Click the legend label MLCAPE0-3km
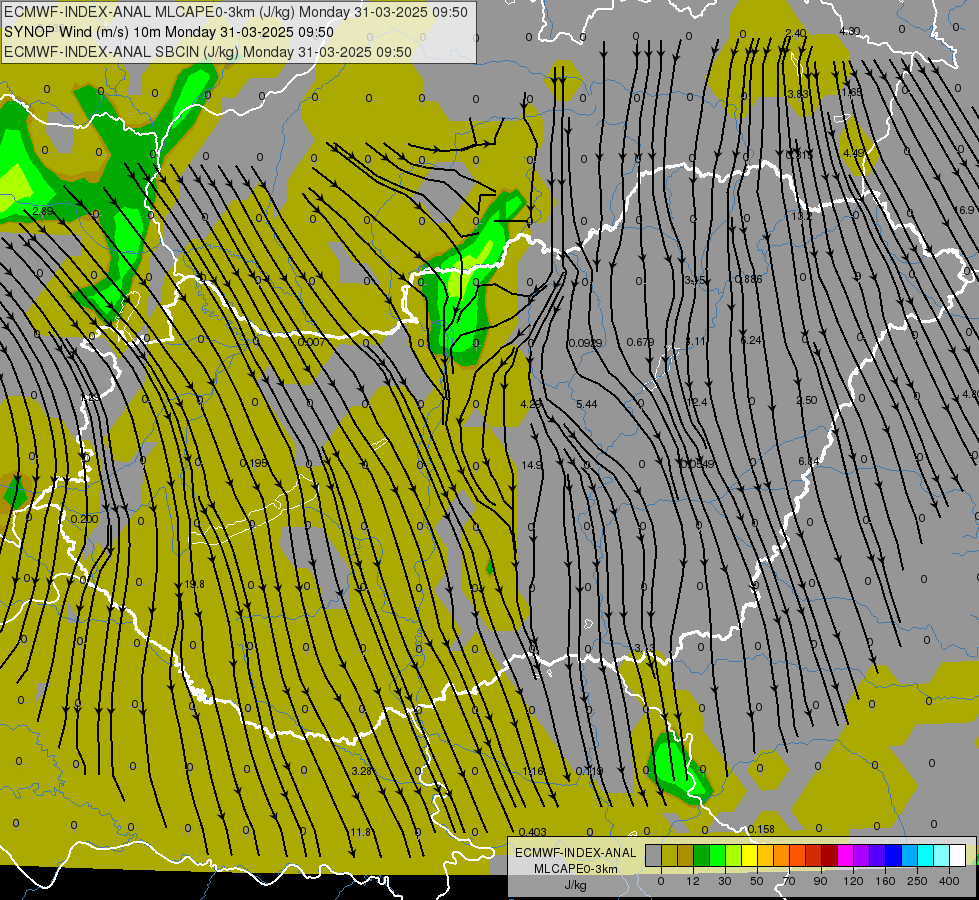Screen dimensions: 979x900 (x=576, y=869)
